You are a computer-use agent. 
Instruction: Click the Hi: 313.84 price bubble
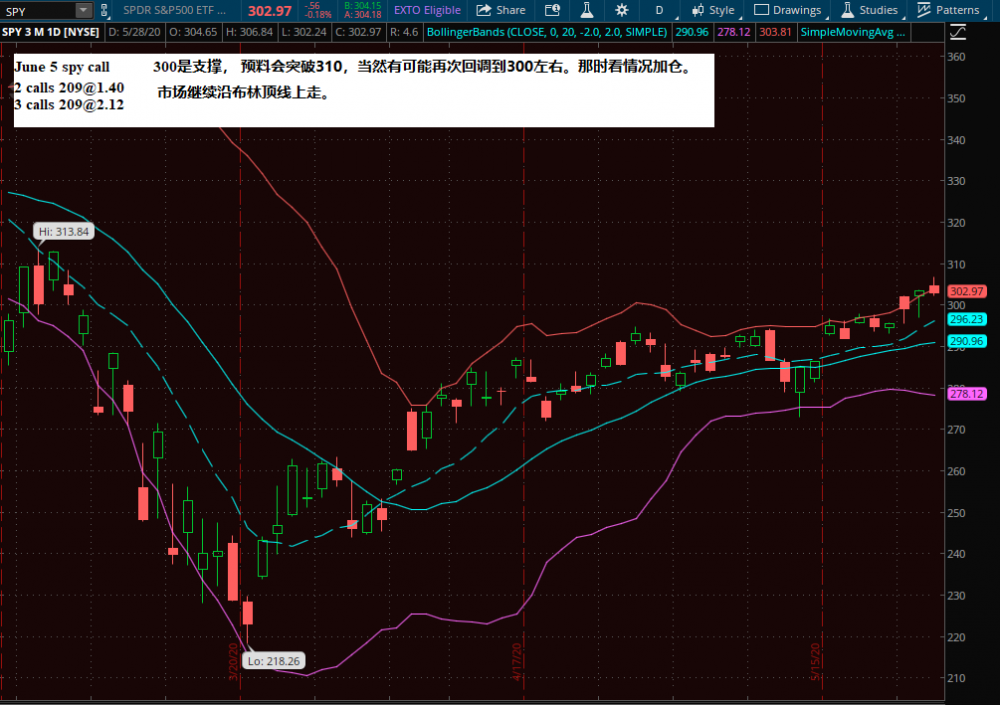(64, 231)
